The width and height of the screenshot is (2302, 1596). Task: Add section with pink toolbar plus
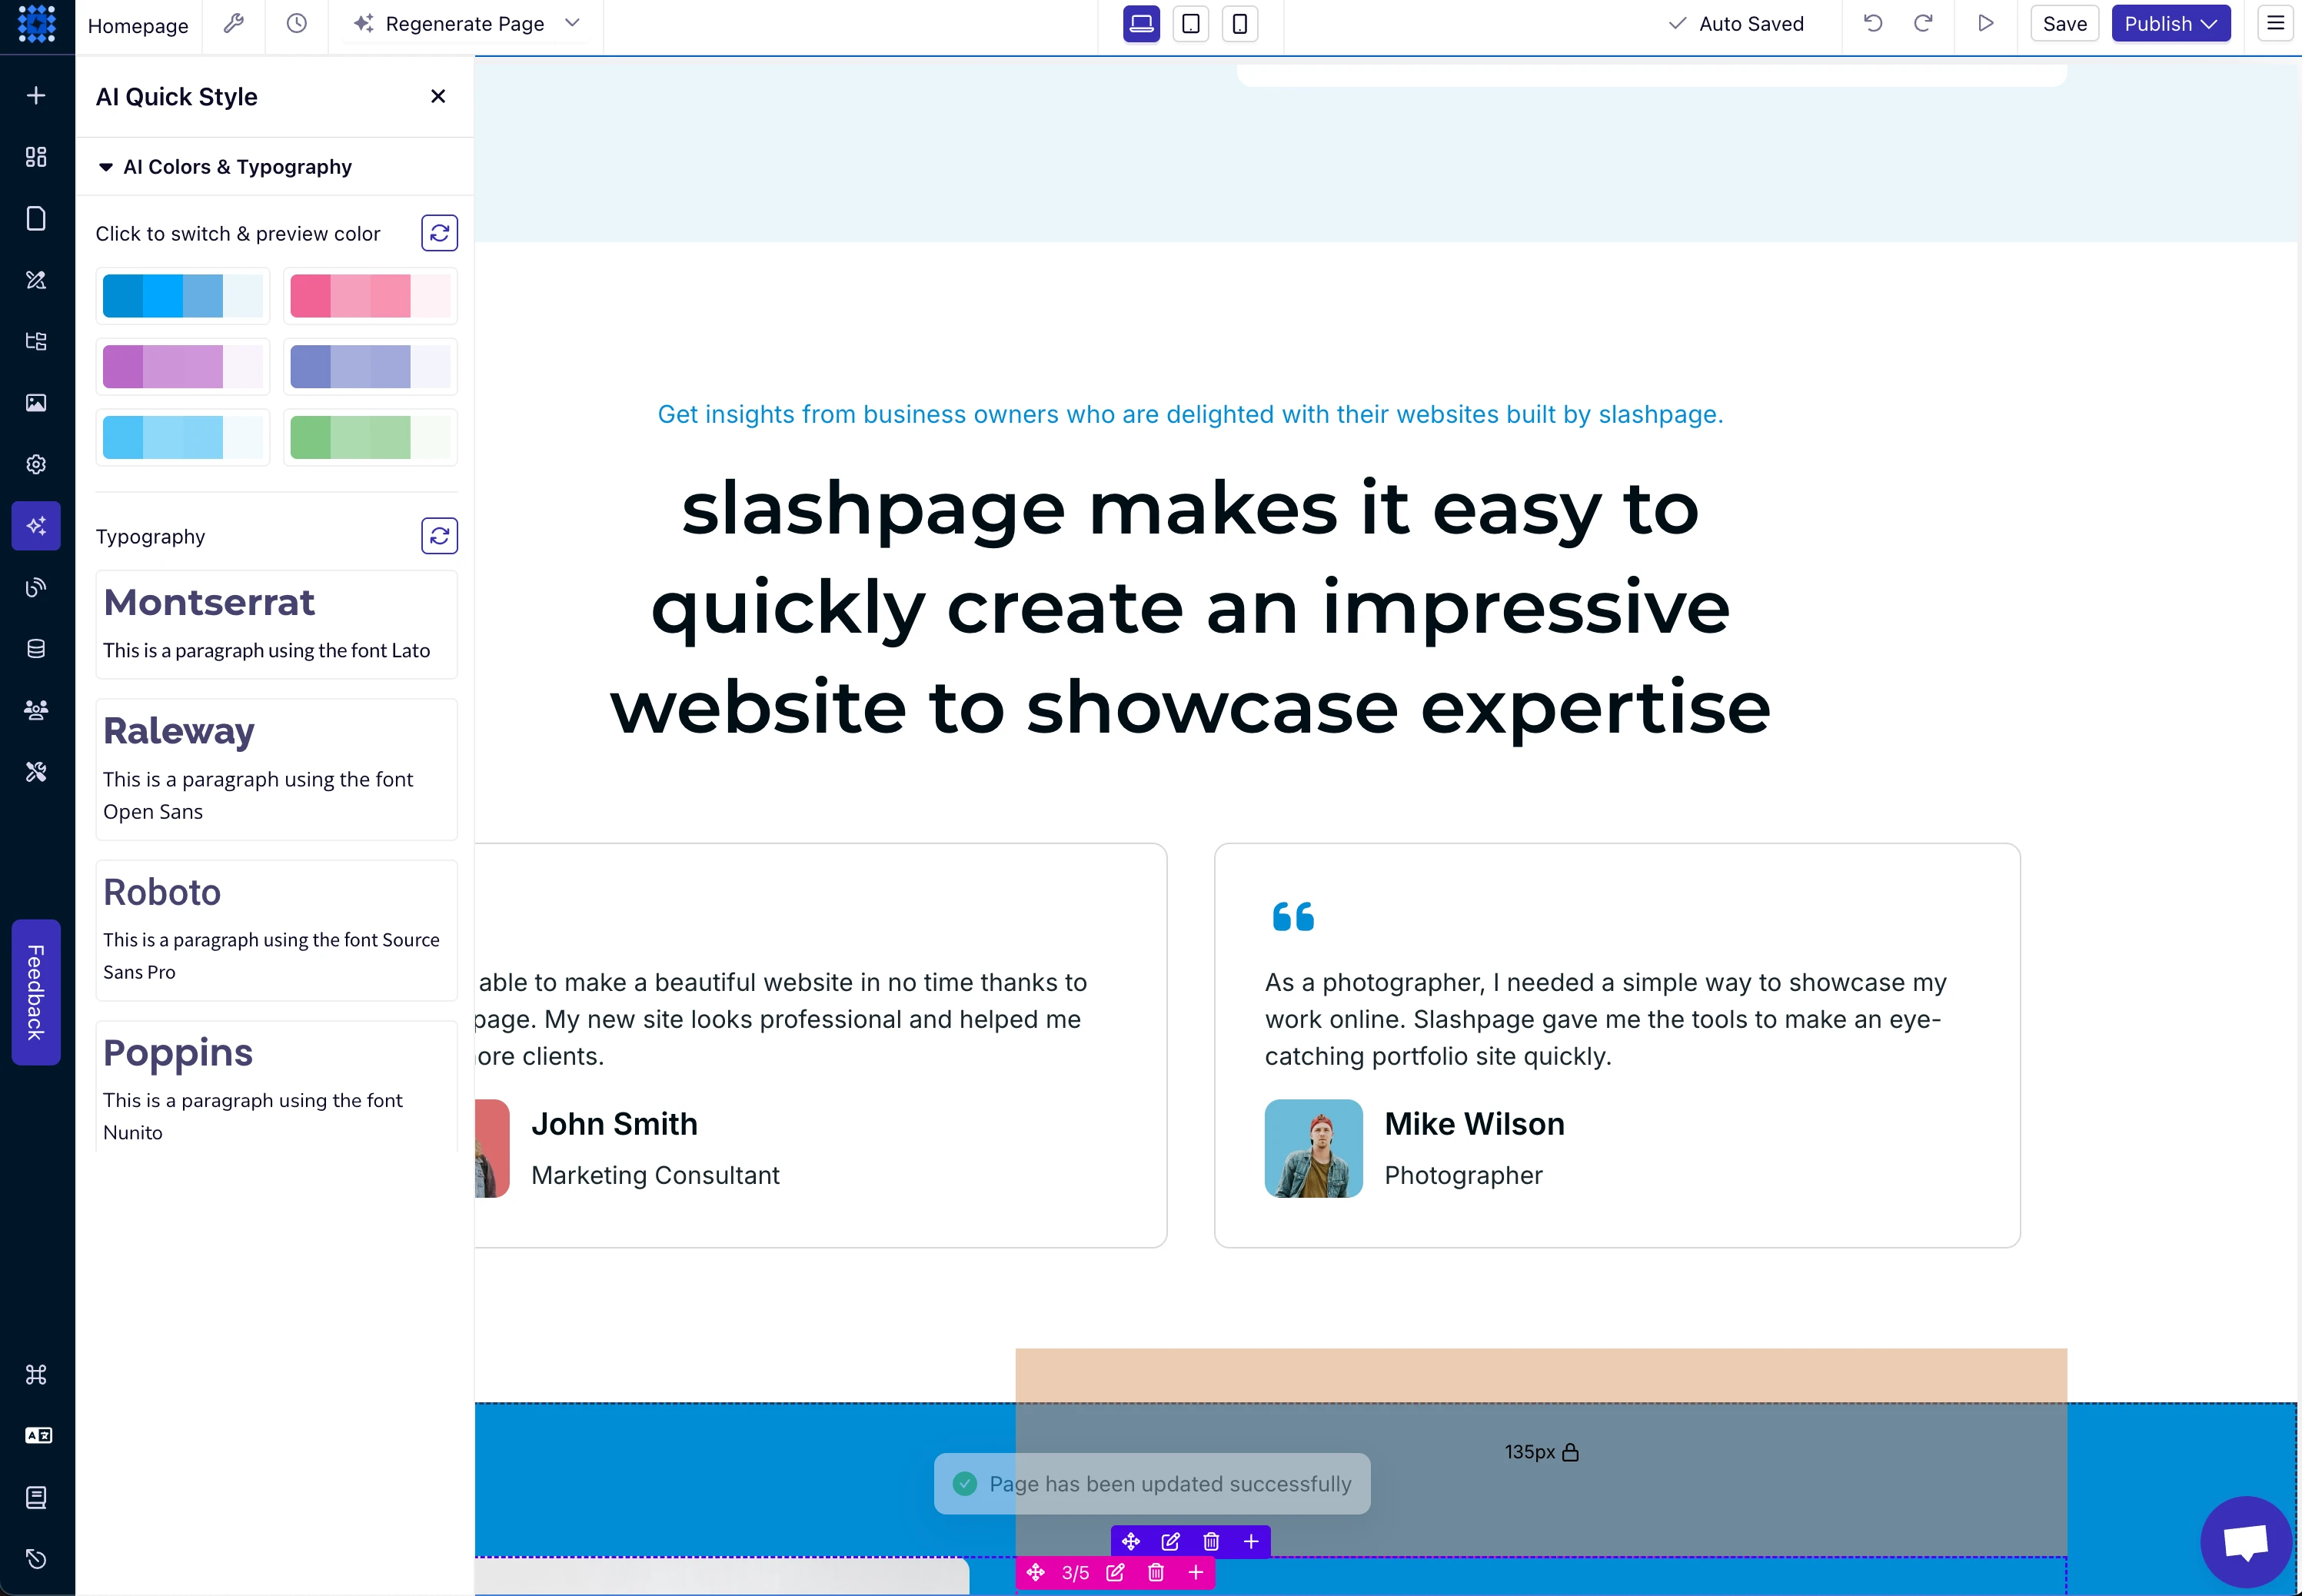click(x=1196, y=1573)
